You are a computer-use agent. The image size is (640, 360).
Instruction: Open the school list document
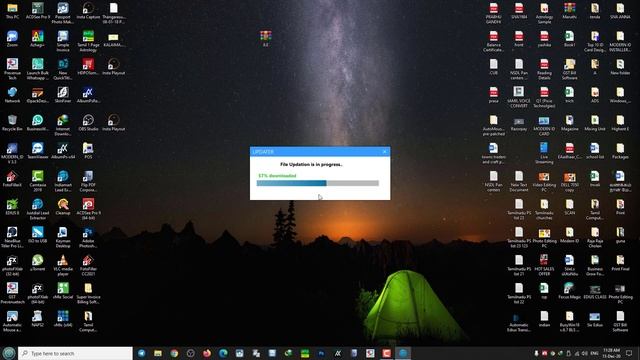click(595, 151)
